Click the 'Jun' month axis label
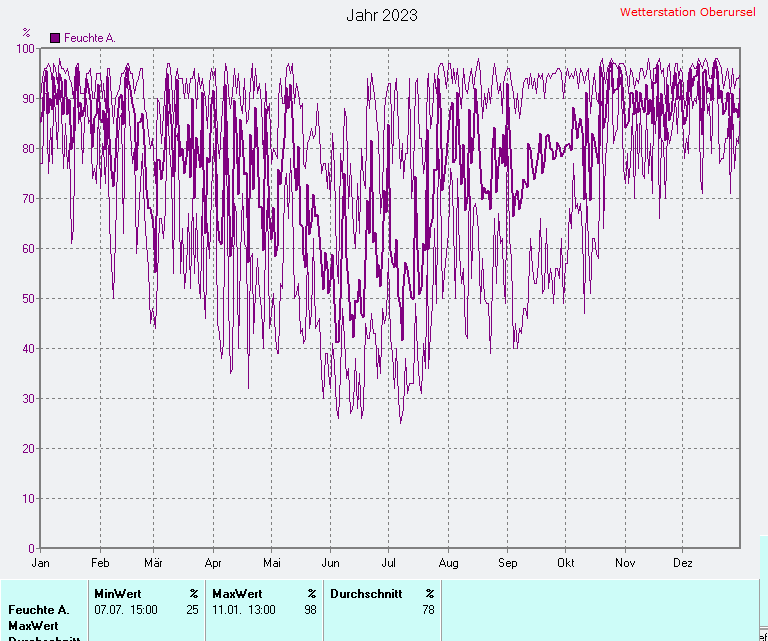The image size is (768, 641). click(x=331, y=563)
